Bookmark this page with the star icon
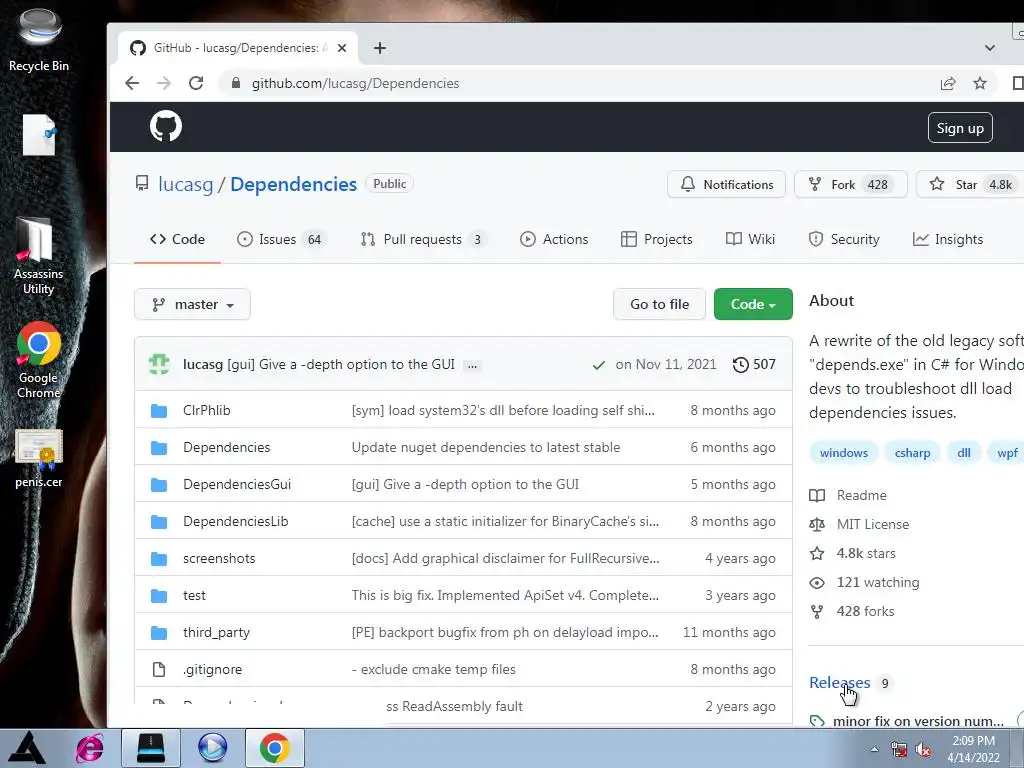Image resolution: width=1024 pixels, height=768 pixels. click(x=980, y=83)
